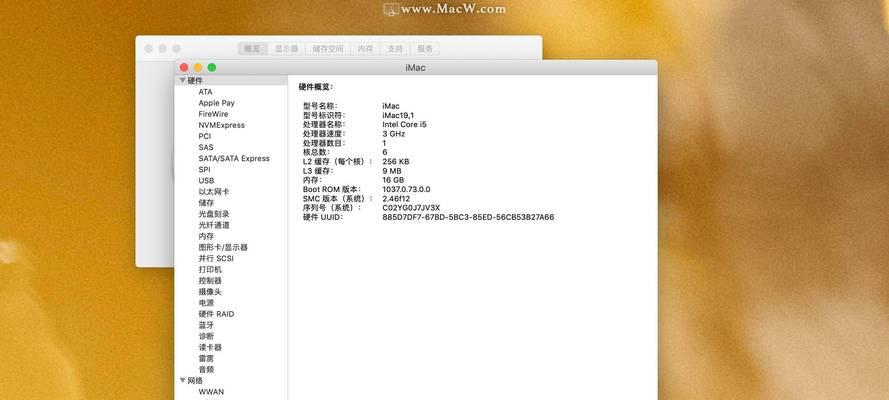
Task: Select 控制器 controller item
Action: point(210,280)
